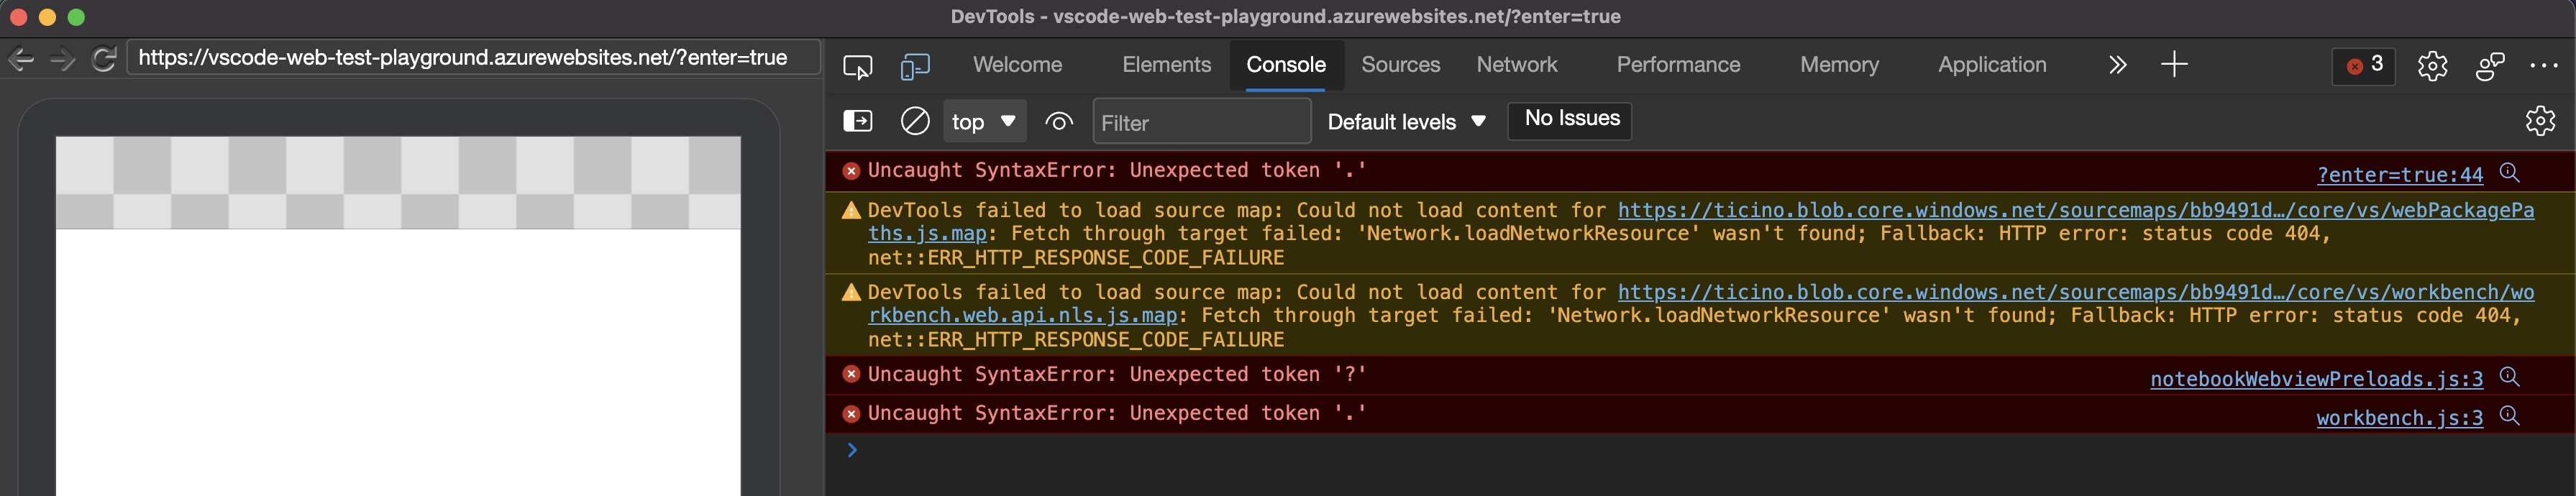Open the console-specific settings gear
Image resolution: width=2576 pixels, height=496 pixels.
click(2541, 121)
